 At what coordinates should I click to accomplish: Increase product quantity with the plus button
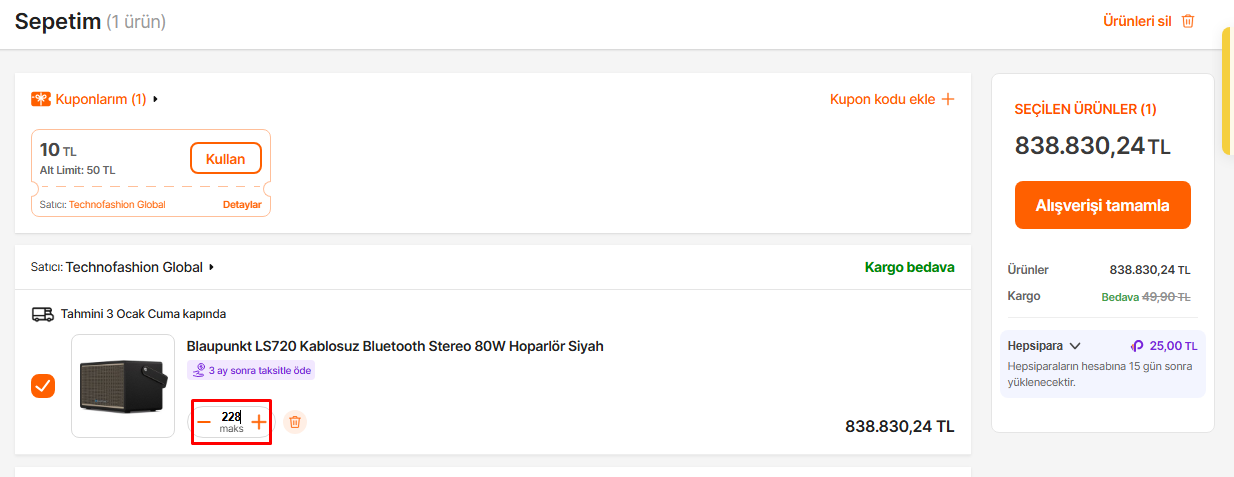(259, 423)
